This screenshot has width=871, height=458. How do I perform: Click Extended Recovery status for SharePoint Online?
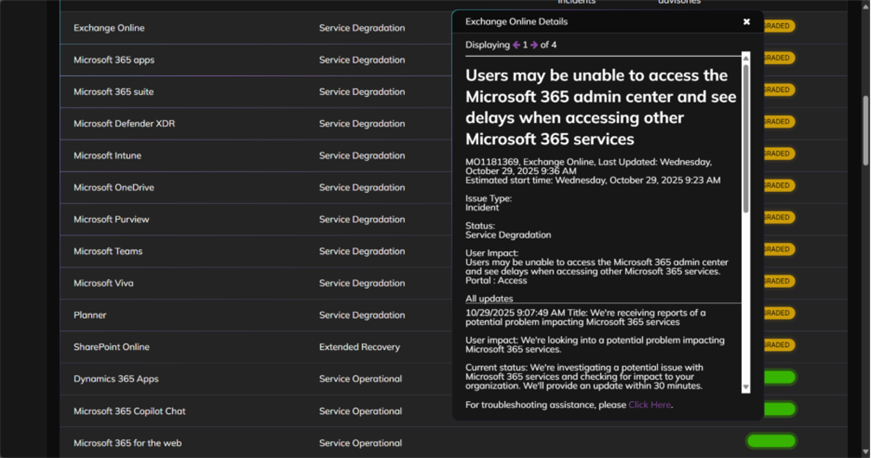[359, 347]
